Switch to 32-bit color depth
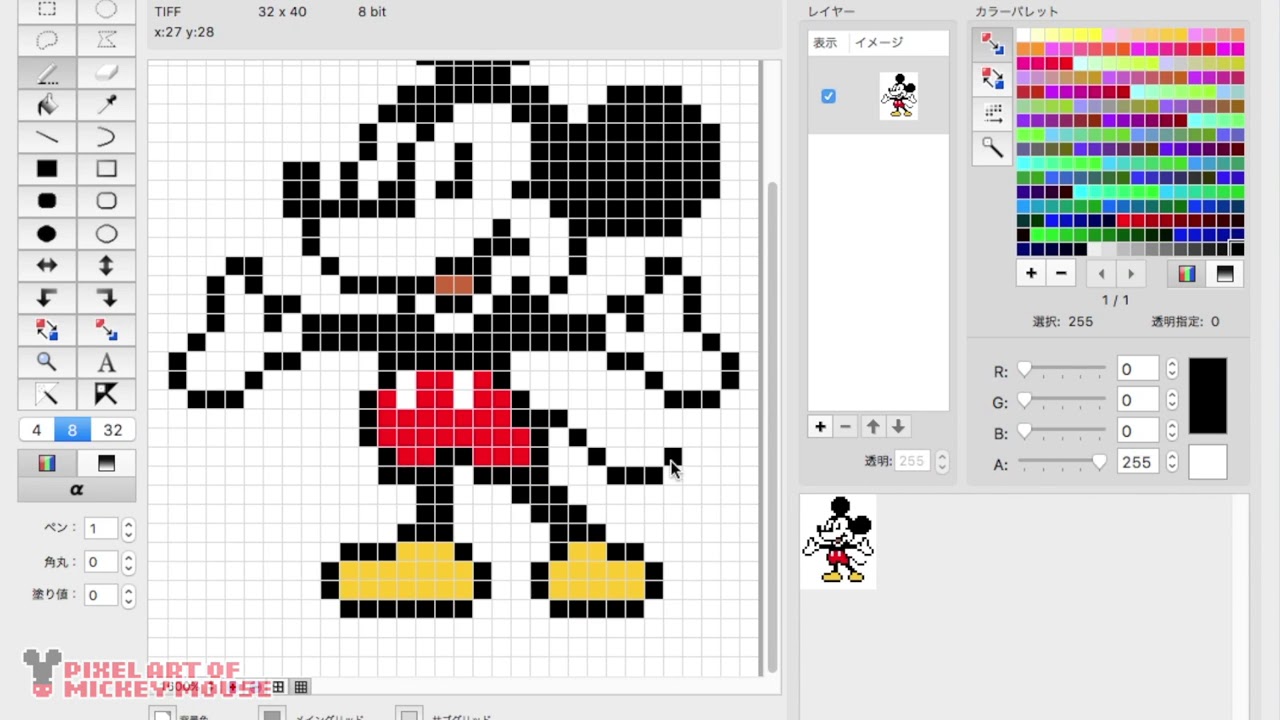 [113, 430]
